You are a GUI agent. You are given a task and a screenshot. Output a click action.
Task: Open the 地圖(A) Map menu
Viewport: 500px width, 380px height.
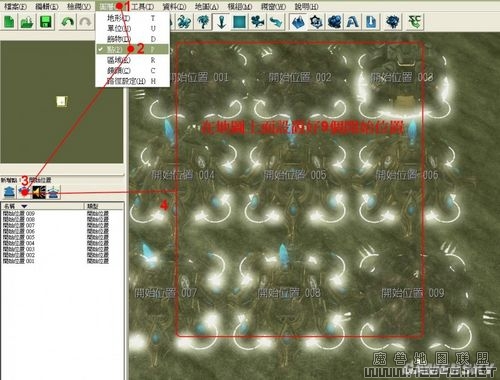[x=207, y=6]
